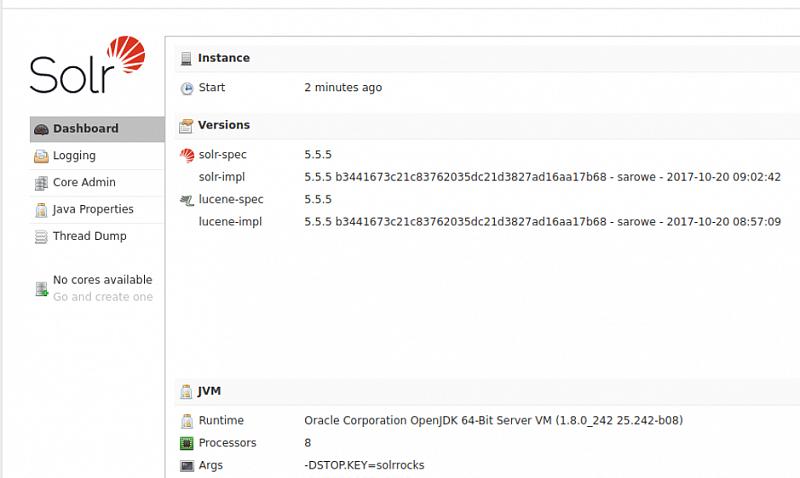Click the Thread Dump stack icon
The image size is (800, 478).
[x=41, y=237]
